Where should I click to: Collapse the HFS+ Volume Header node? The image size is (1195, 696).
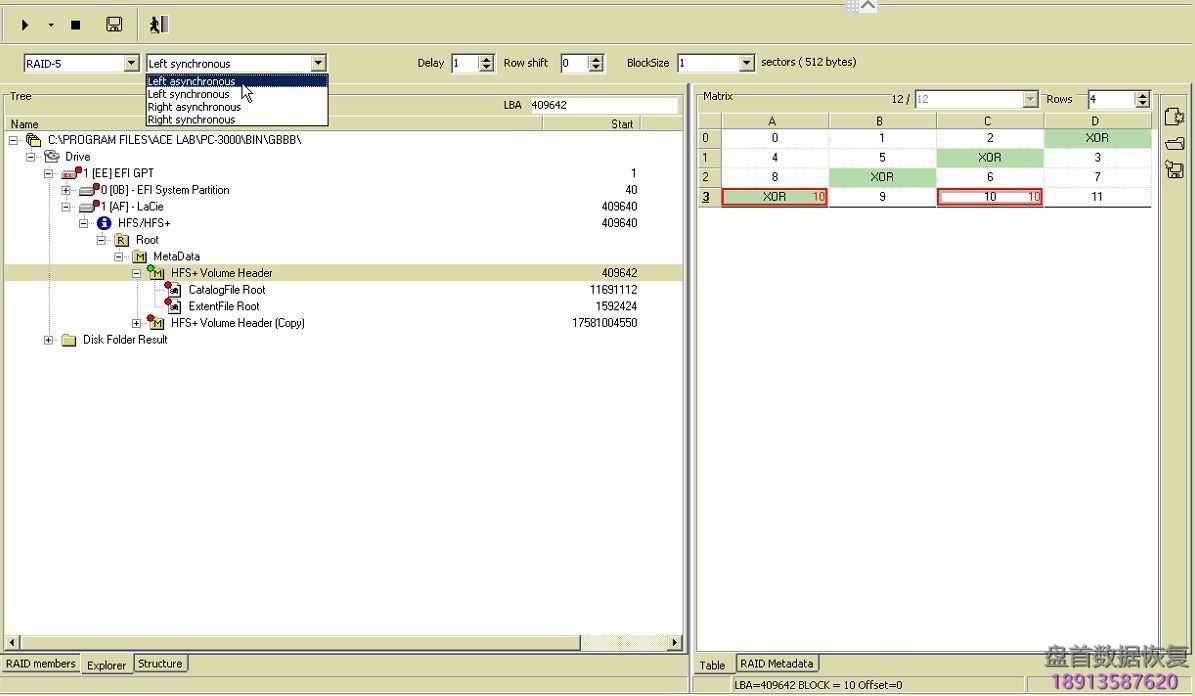[137, 273]
